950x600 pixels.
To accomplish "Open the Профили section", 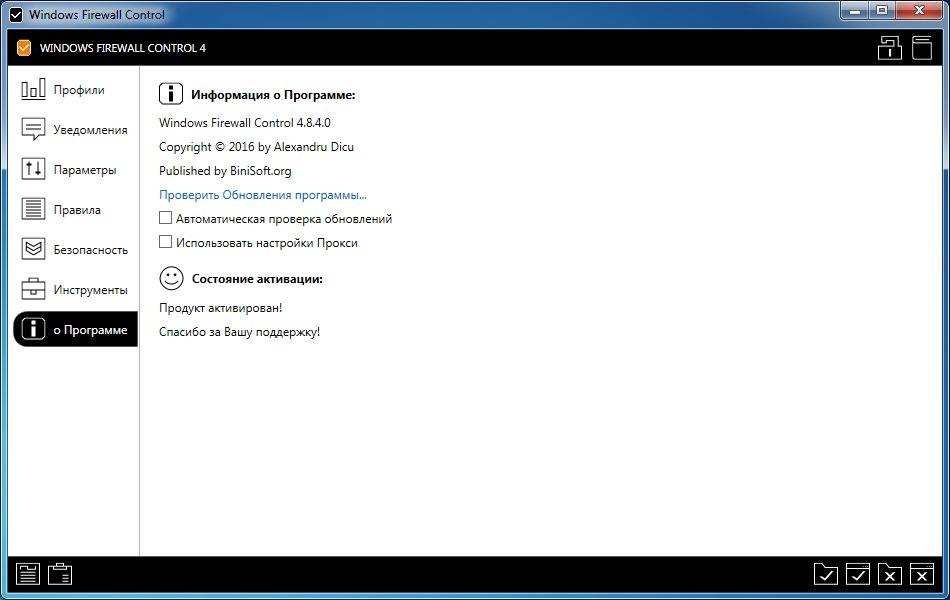I will [75, 90].
